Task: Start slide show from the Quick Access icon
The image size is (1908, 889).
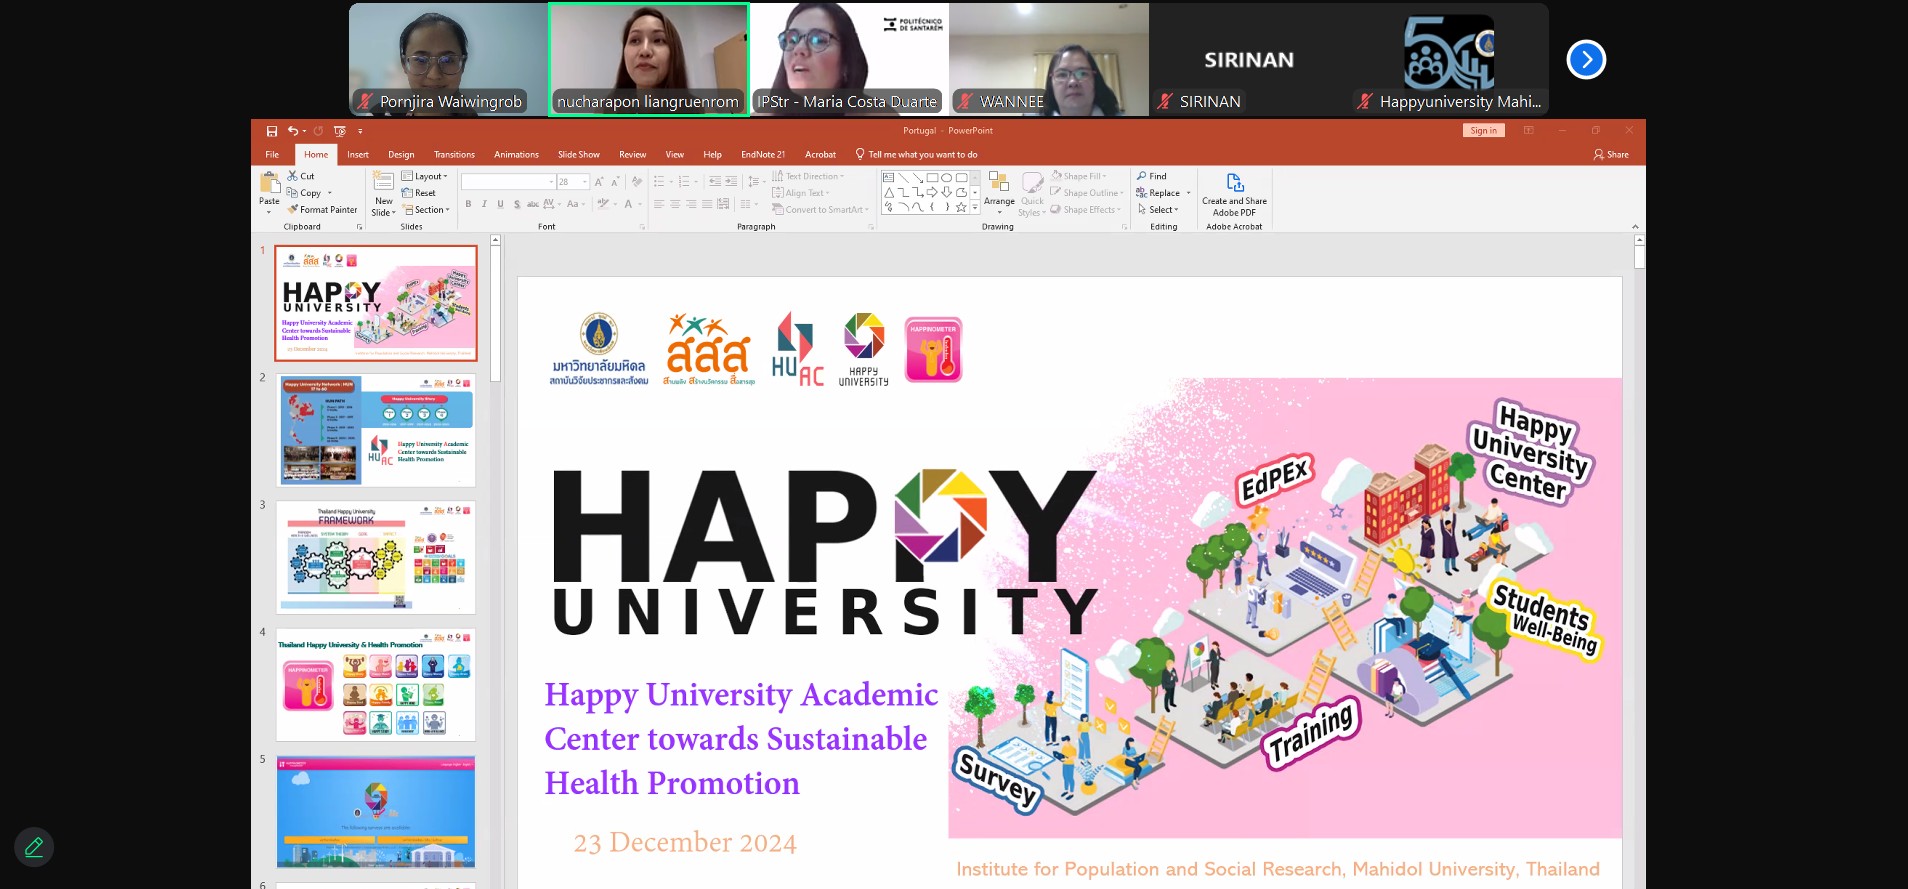Action: click(340, 131)
